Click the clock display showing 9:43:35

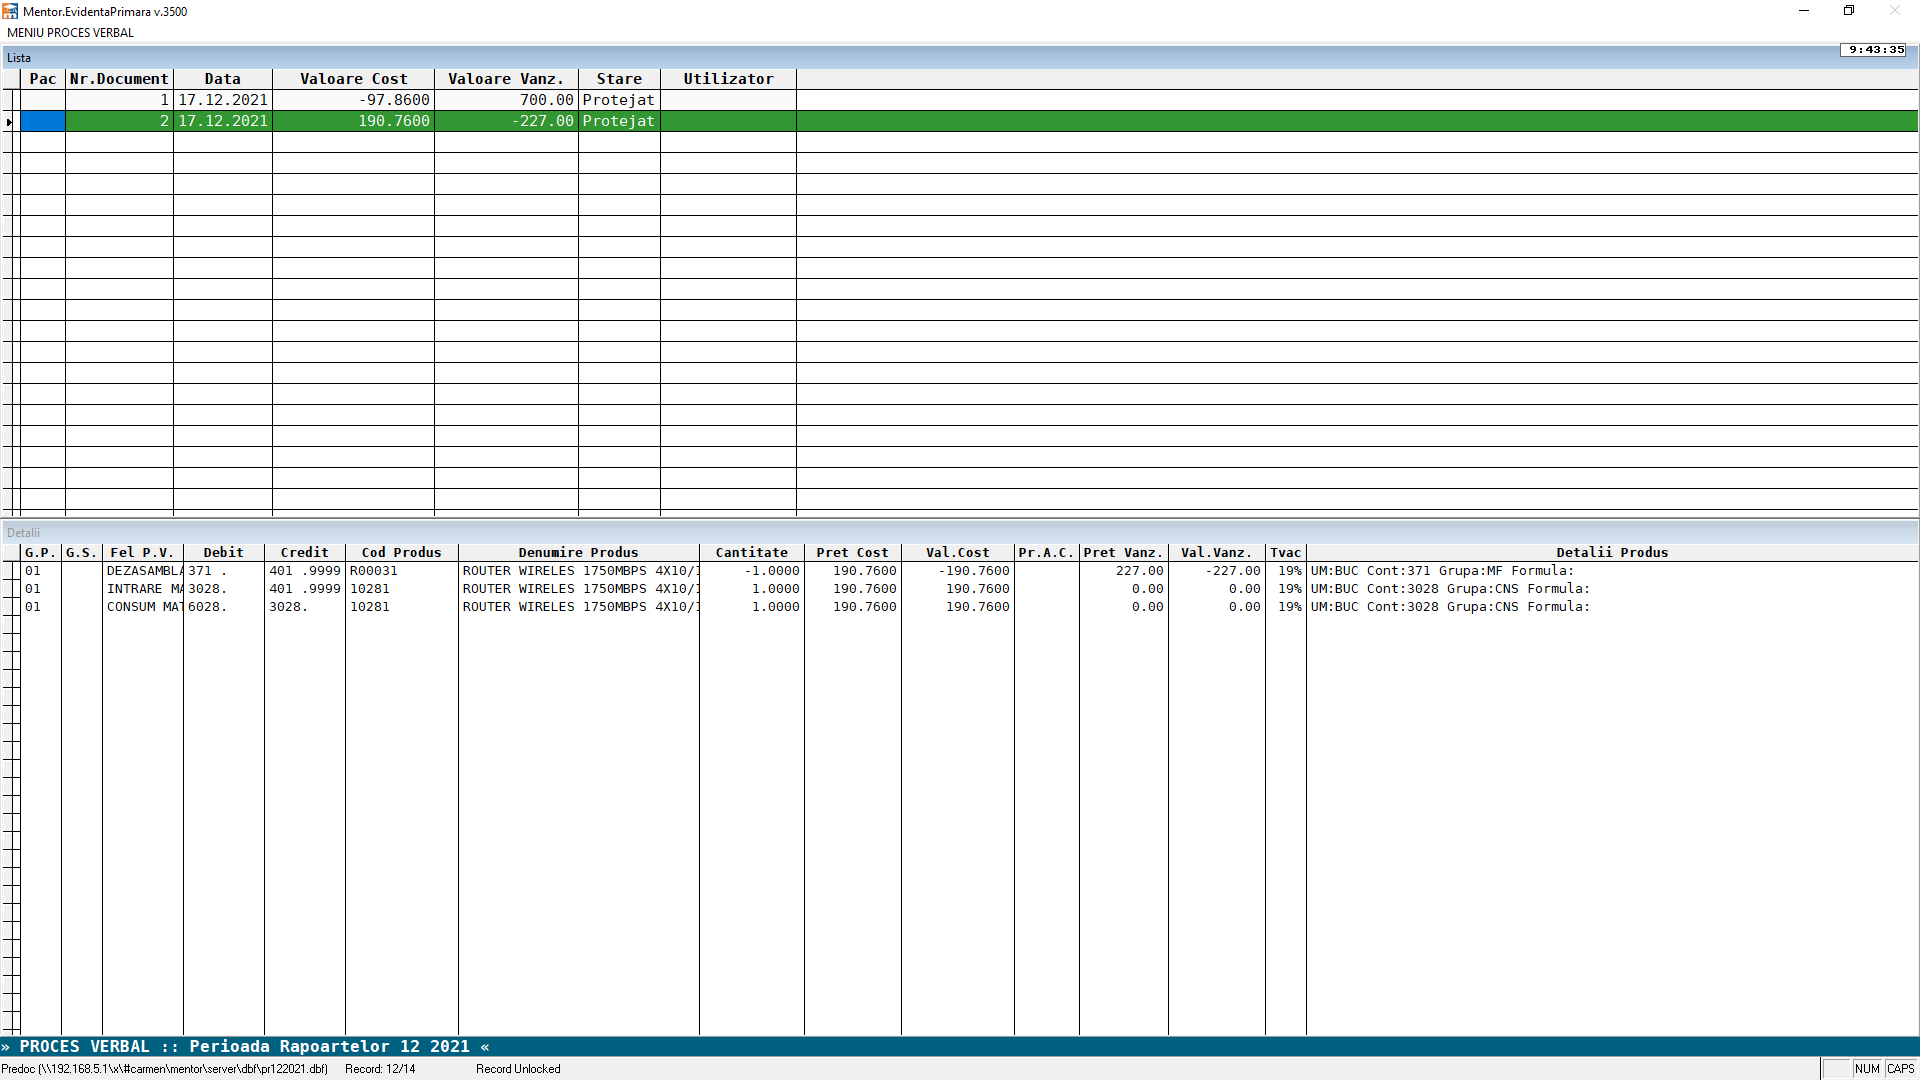[x=1875, y=49]
